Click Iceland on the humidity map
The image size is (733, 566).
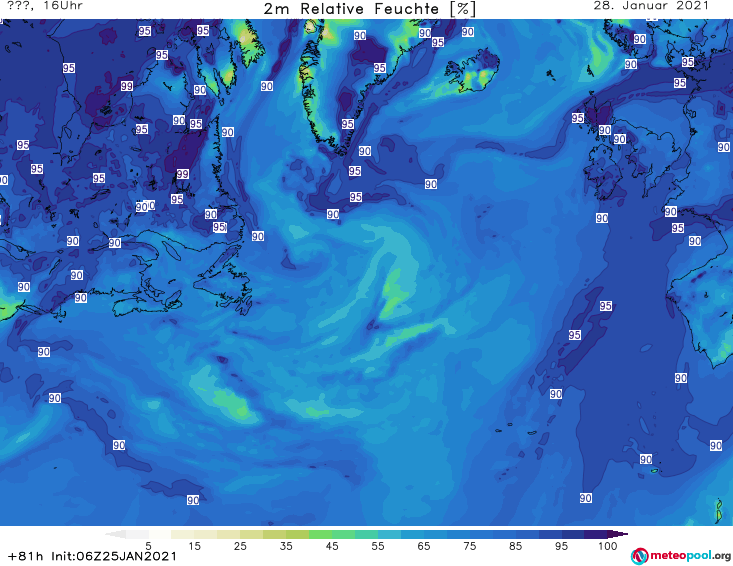[472, 72]
